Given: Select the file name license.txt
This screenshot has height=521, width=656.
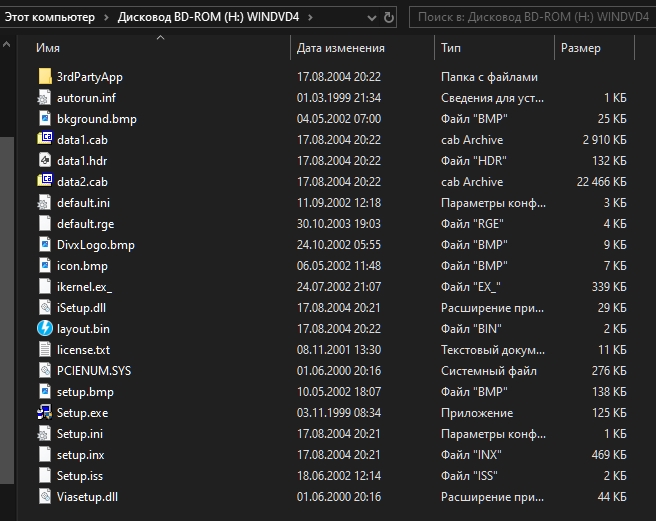Looking at the screenshot, I should tap(83, 349).
